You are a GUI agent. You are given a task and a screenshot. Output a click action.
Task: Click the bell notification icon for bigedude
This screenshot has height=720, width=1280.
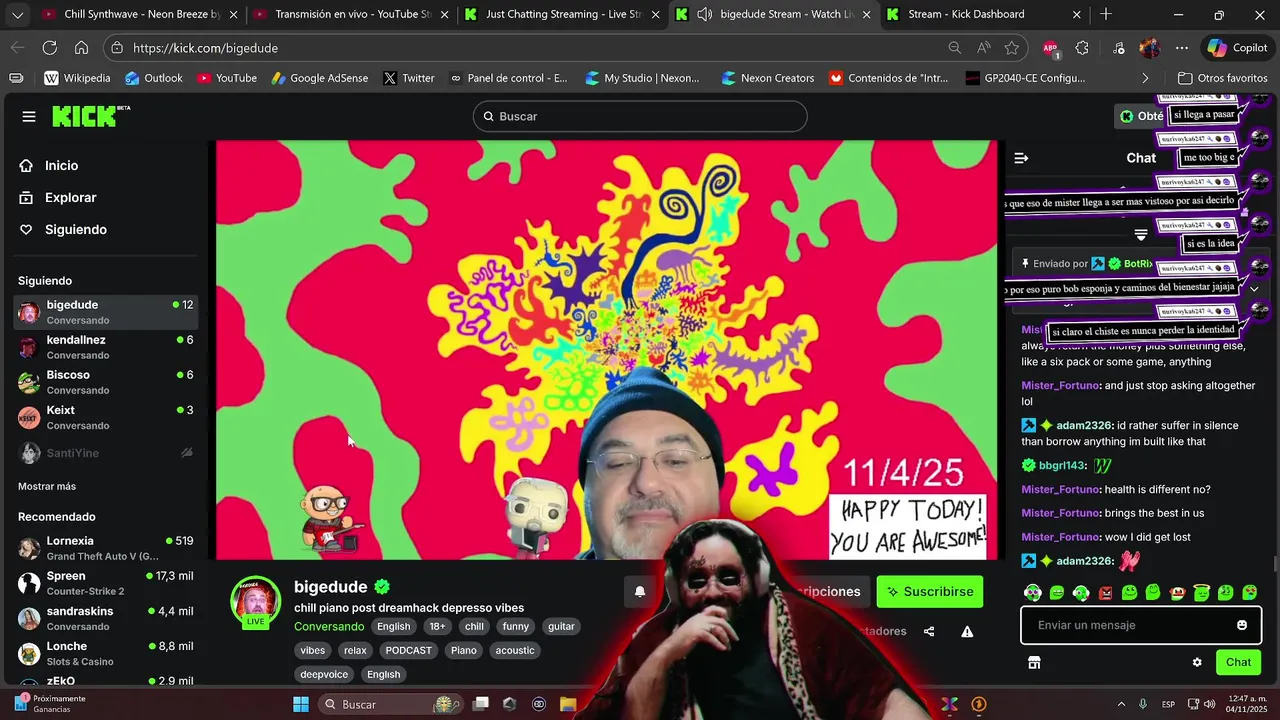pos(640,591)
